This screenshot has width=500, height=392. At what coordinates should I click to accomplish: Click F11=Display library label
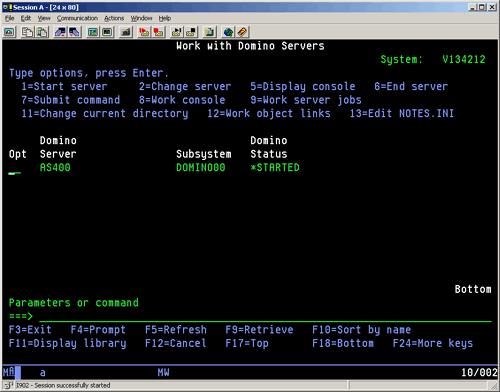point(68,343)
